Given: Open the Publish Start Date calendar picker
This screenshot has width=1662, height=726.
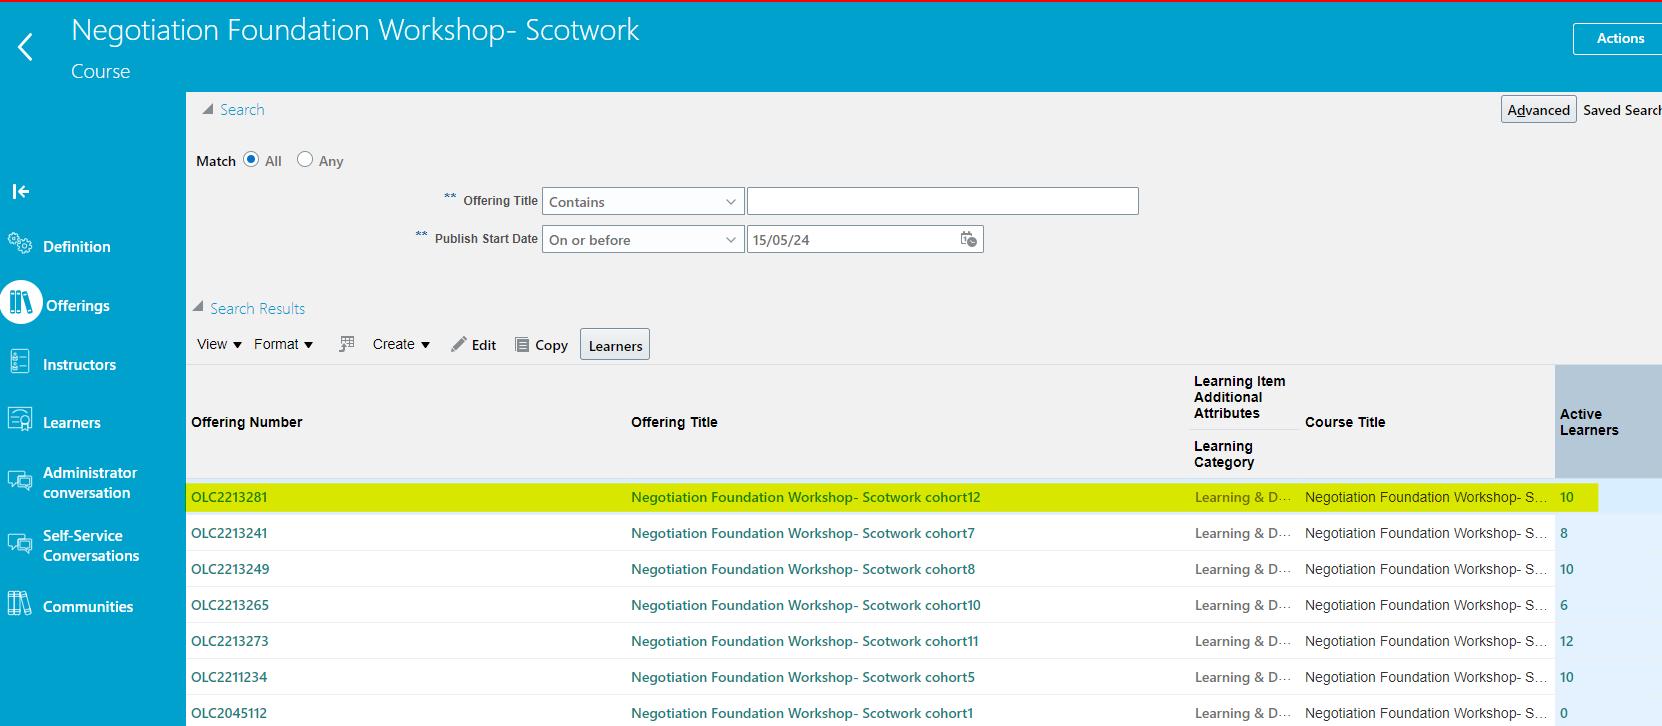Looking at the screenshot, I should [x=968, y=239].
